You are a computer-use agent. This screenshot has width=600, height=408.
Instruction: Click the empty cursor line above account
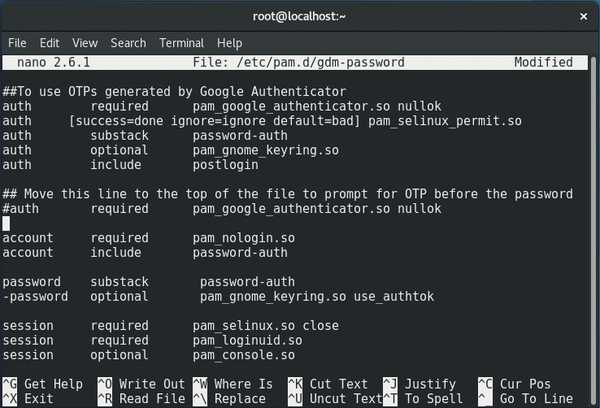100,223
